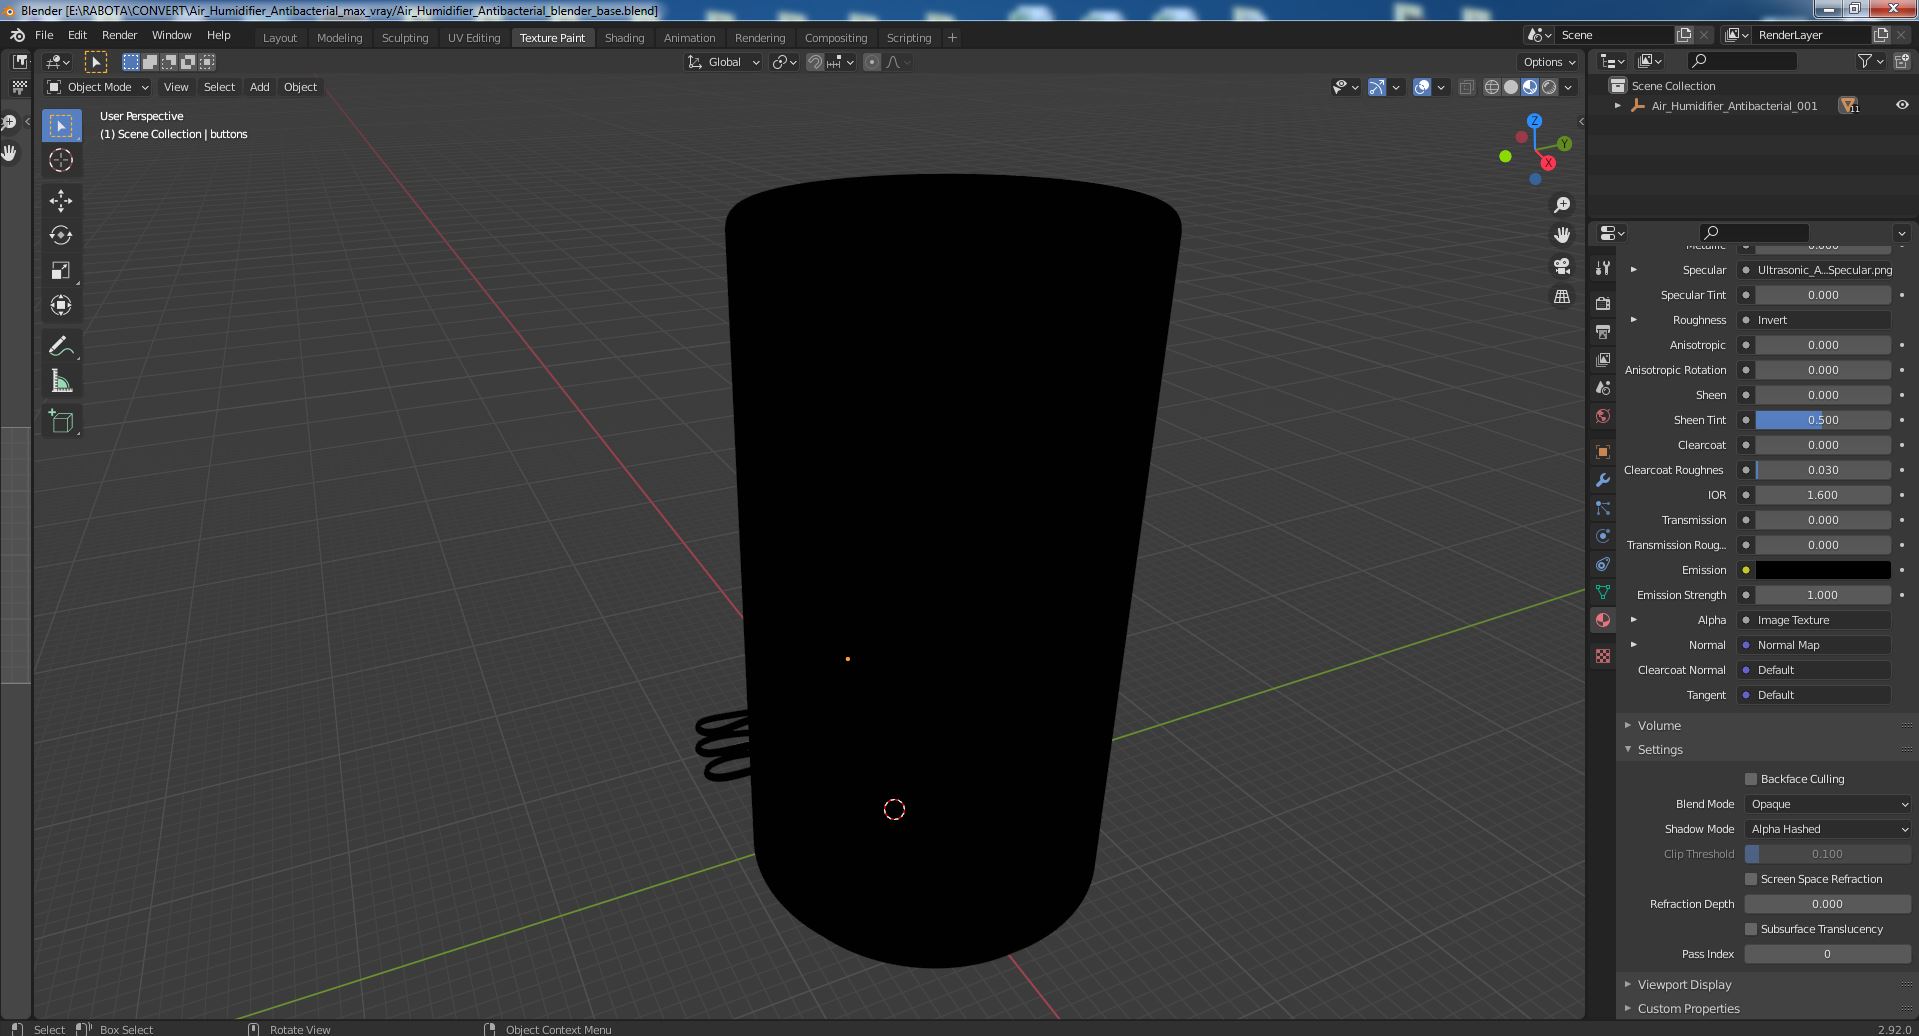The height and width of the screenshot is (1036, 1919).
Task: Open the Global transform orientation dropdown
Action: [x=723, y=62]
